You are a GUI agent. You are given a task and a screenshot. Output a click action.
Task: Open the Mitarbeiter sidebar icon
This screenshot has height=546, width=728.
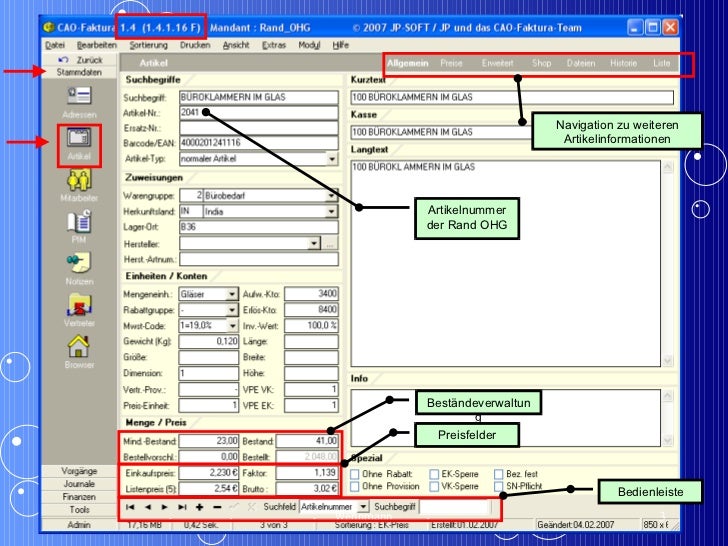[x=79, y=180]
